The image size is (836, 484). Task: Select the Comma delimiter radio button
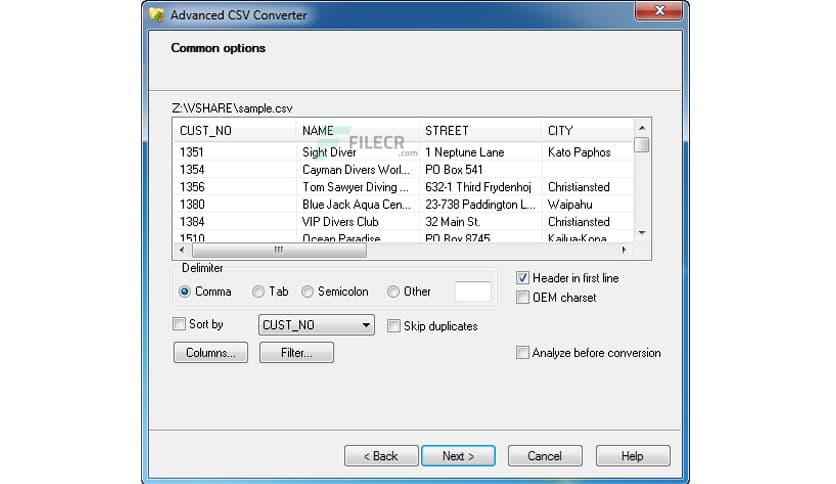click(184, 292)
